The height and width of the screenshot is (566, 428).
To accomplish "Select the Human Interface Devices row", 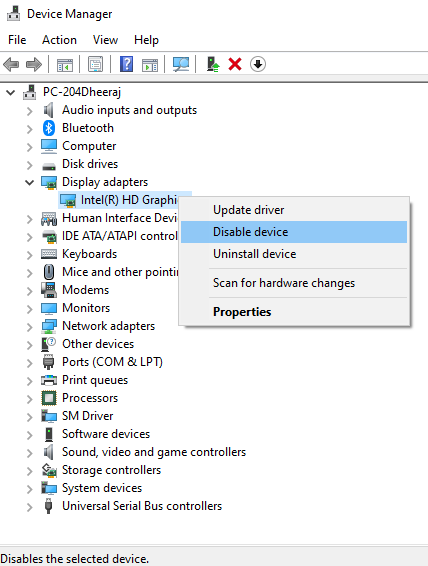I will click(120, 218).
